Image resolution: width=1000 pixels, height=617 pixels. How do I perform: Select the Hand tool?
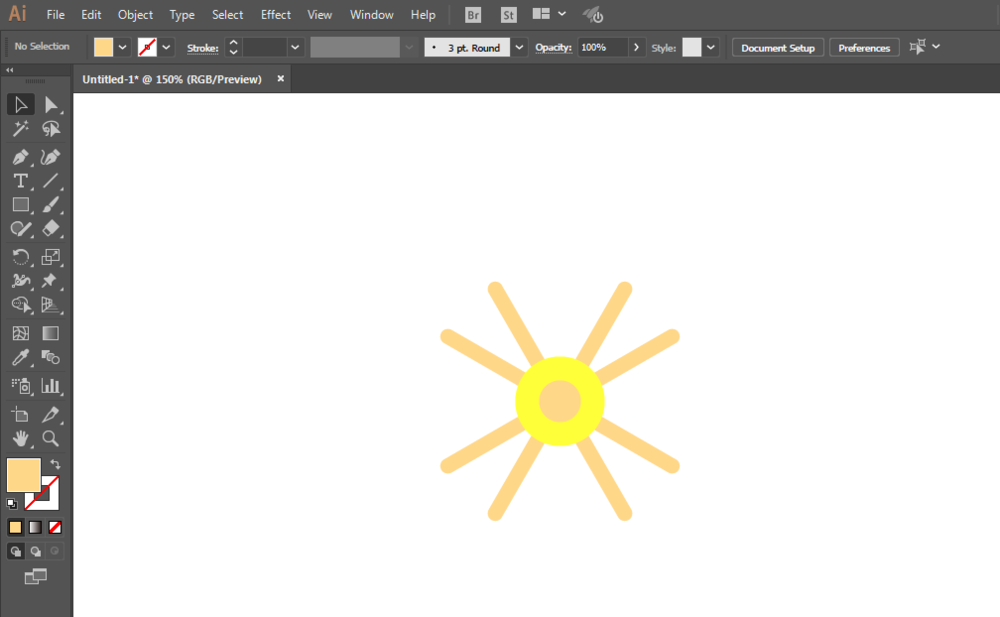coord(20,438)
